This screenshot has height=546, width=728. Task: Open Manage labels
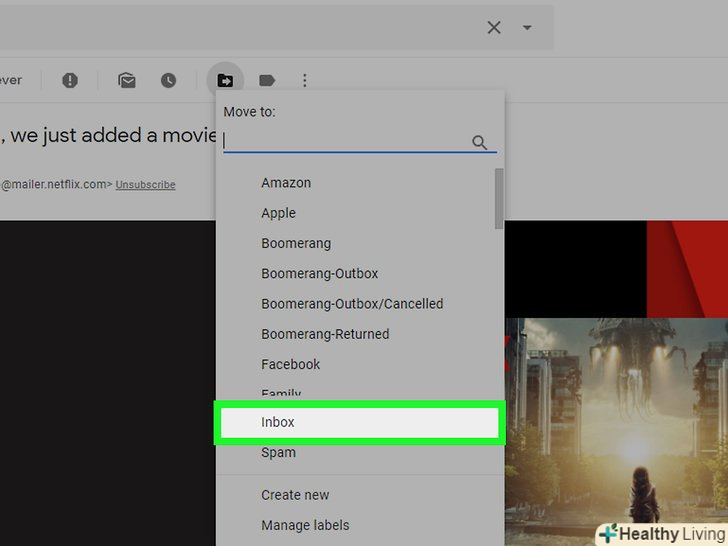305,525
